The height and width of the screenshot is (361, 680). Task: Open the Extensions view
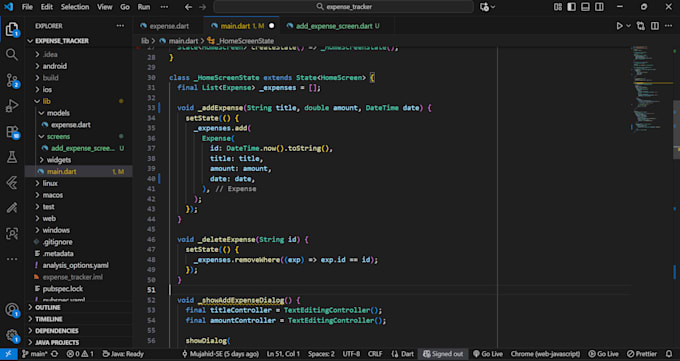[12, 132]
